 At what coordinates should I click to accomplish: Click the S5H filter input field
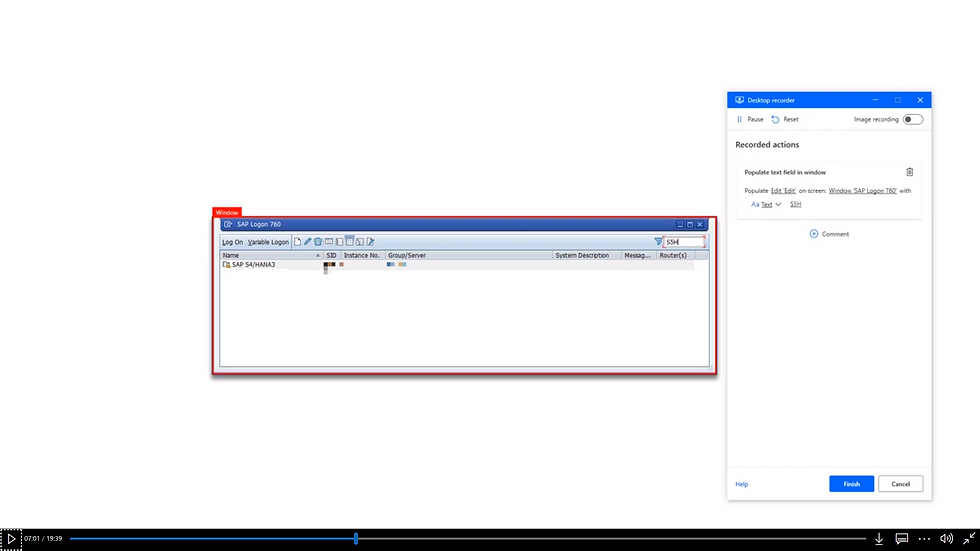pos(684,242)
